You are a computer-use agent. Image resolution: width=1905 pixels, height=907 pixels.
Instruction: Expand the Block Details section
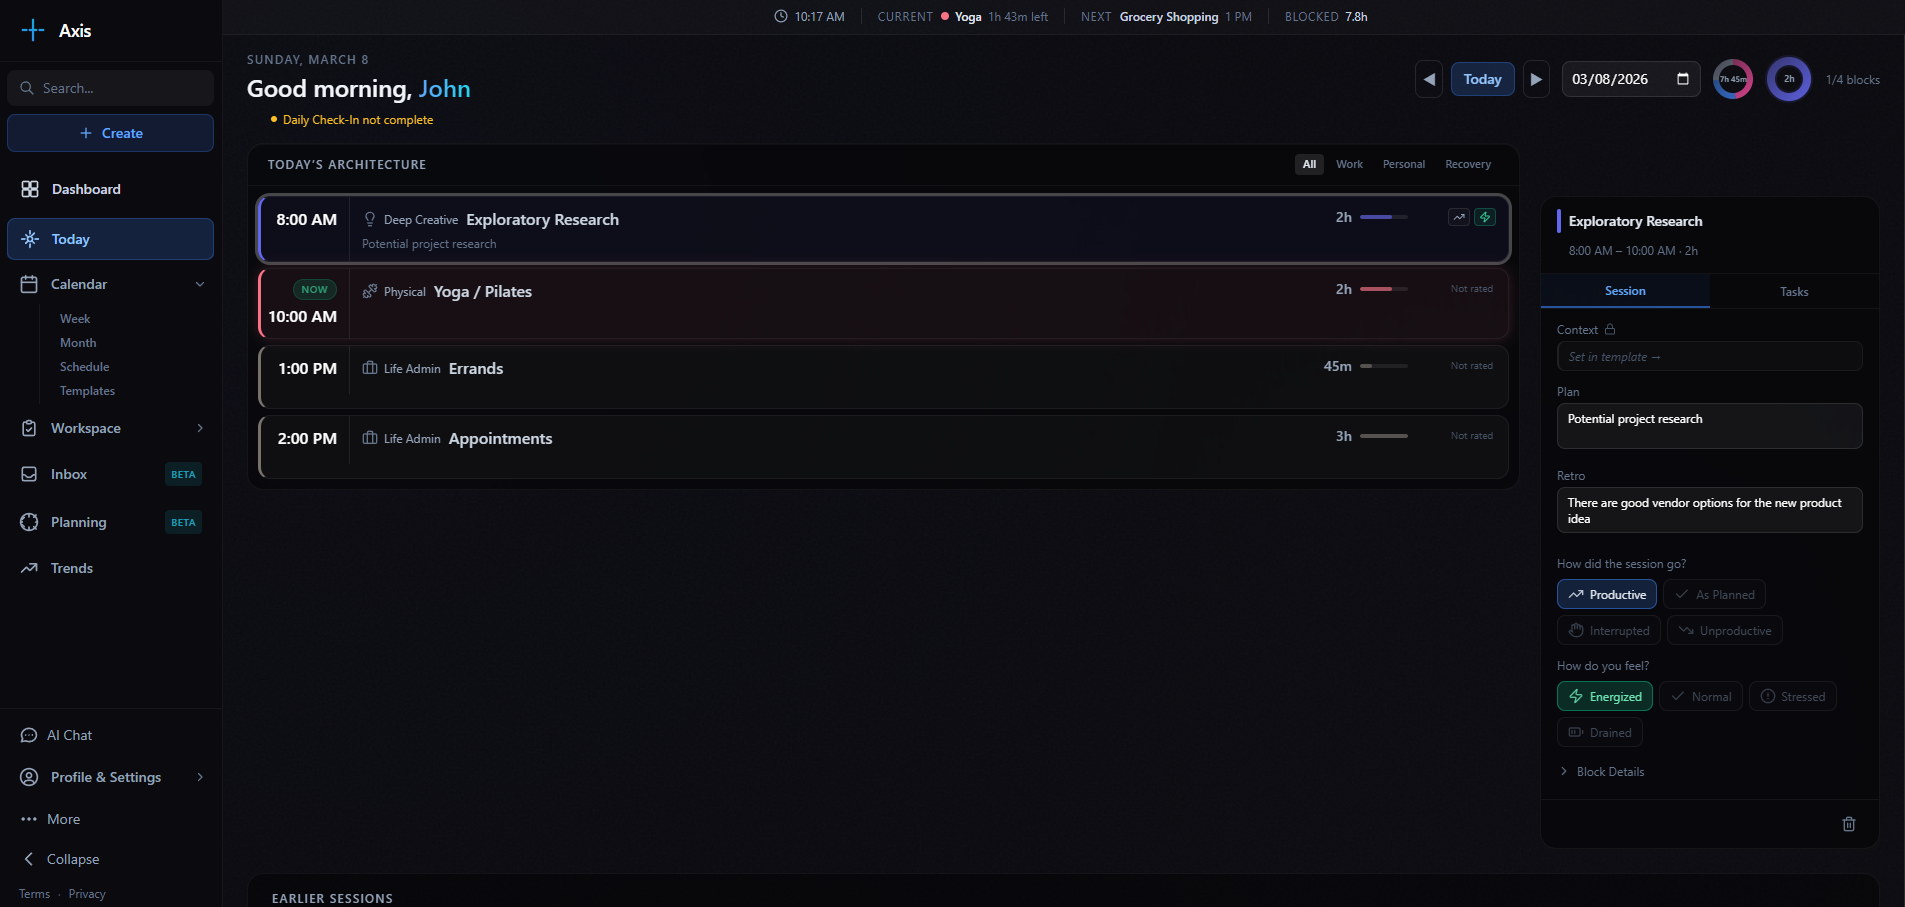[1609, 772]
